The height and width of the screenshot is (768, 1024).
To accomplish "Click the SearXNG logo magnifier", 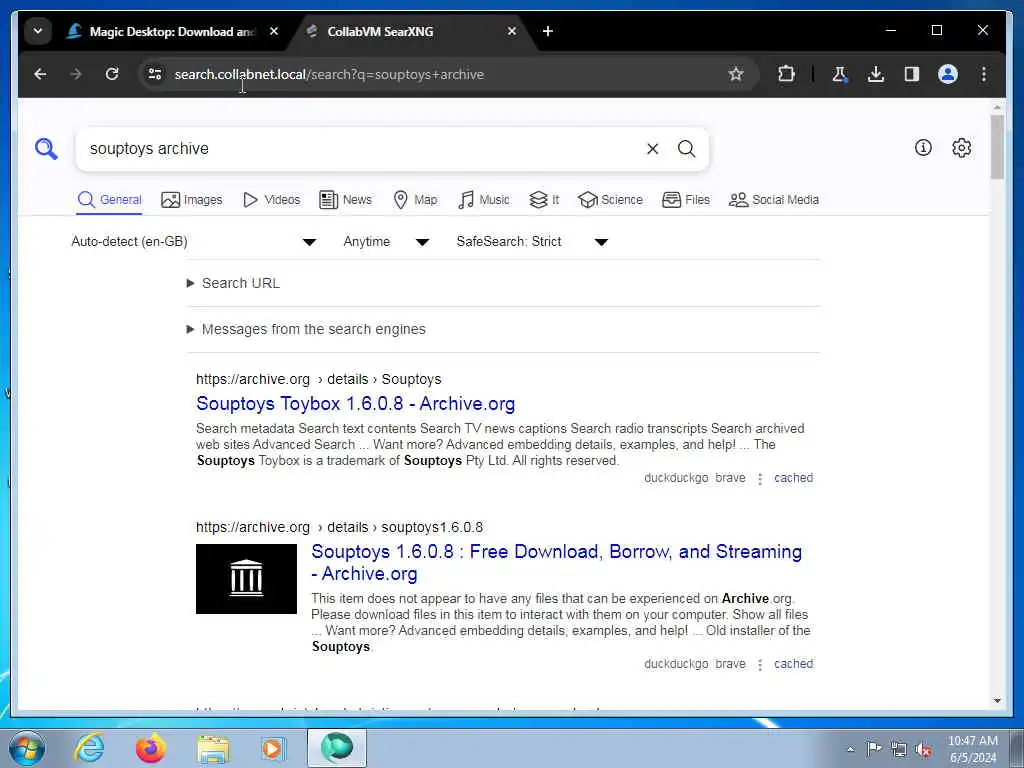I will coord(46,149).
